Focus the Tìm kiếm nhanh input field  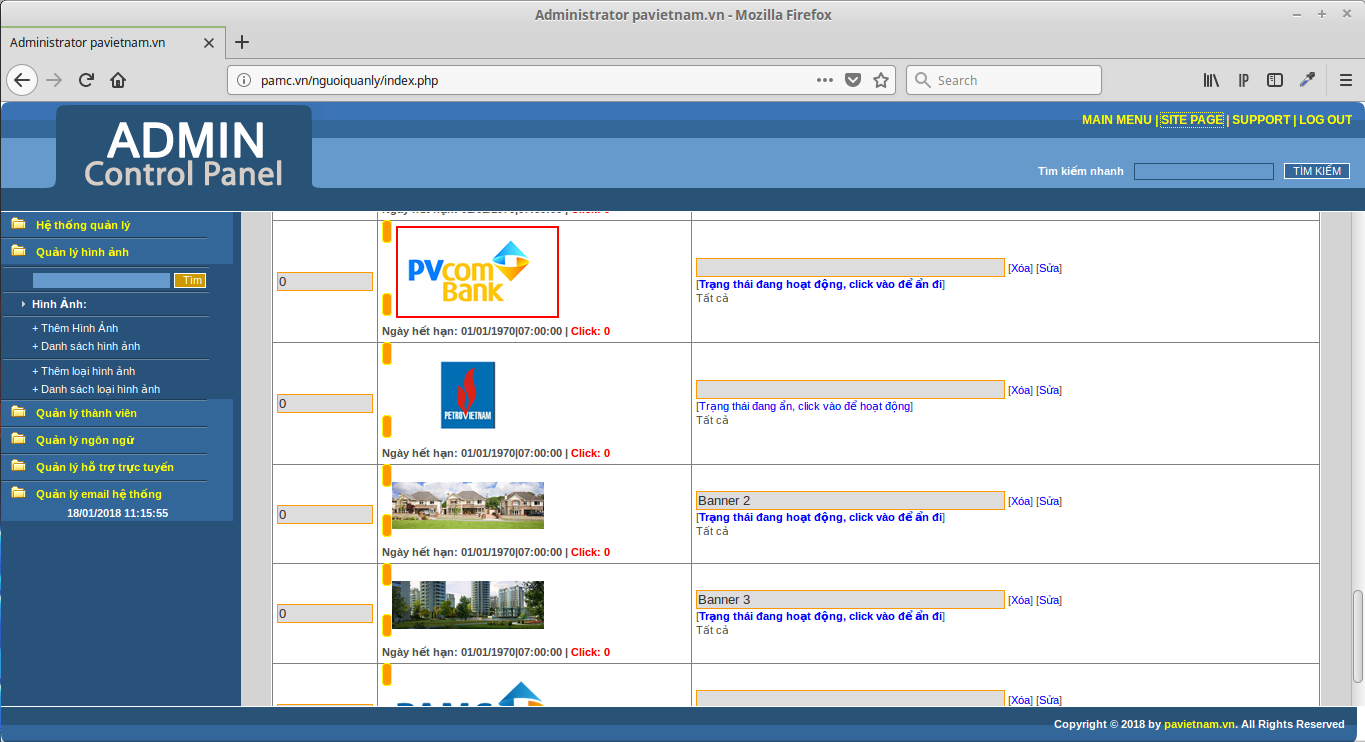point(1204,171)
